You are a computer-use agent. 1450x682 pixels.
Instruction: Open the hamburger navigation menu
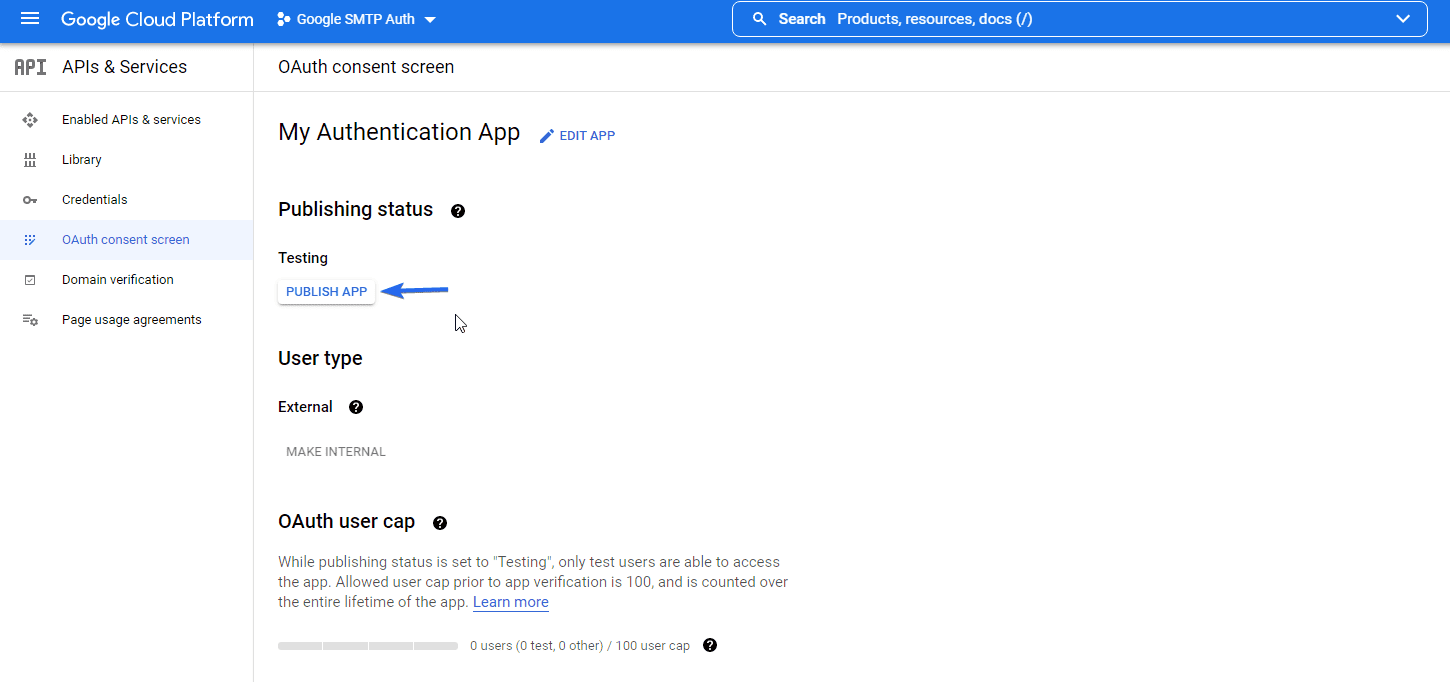(30, 19)
